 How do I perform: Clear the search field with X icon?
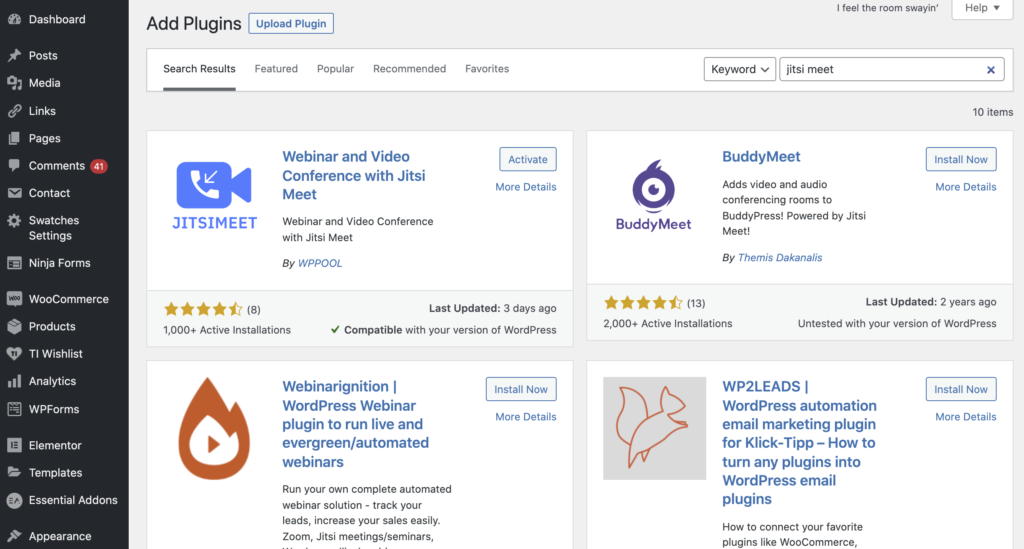tap(991, 70)
